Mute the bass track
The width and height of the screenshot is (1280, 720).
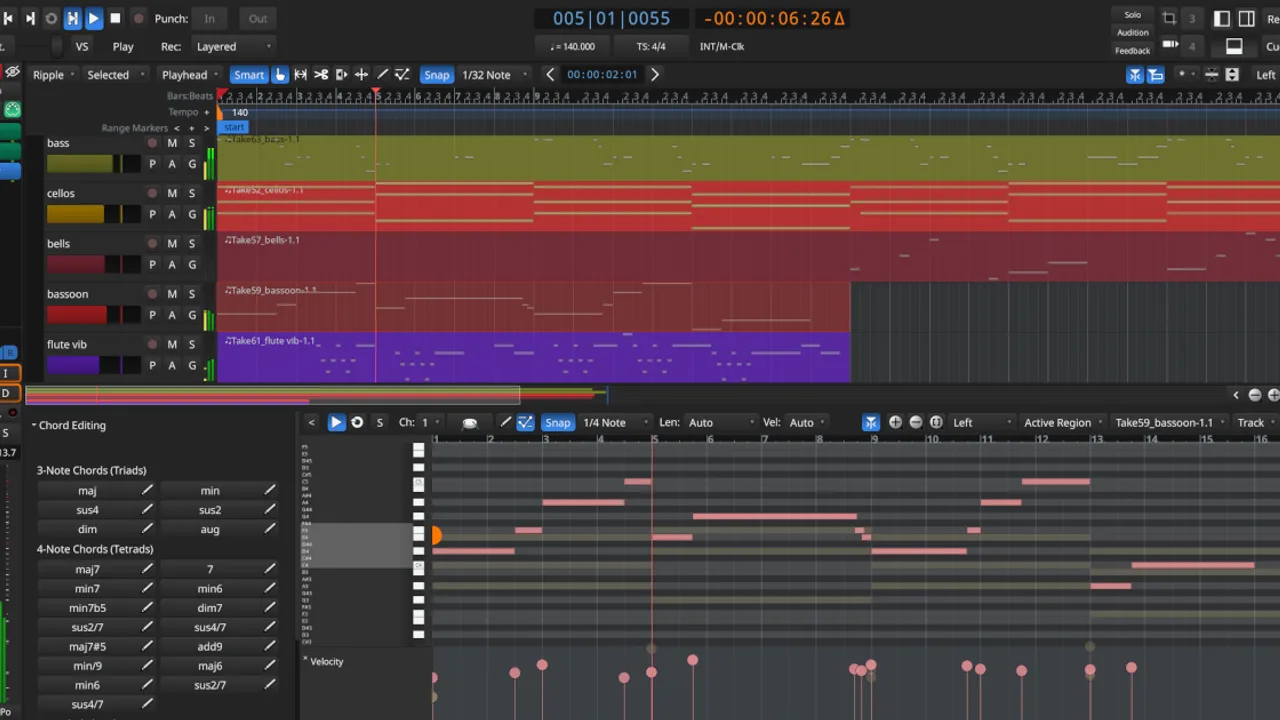pyautogui.click(x=172, y=143)
